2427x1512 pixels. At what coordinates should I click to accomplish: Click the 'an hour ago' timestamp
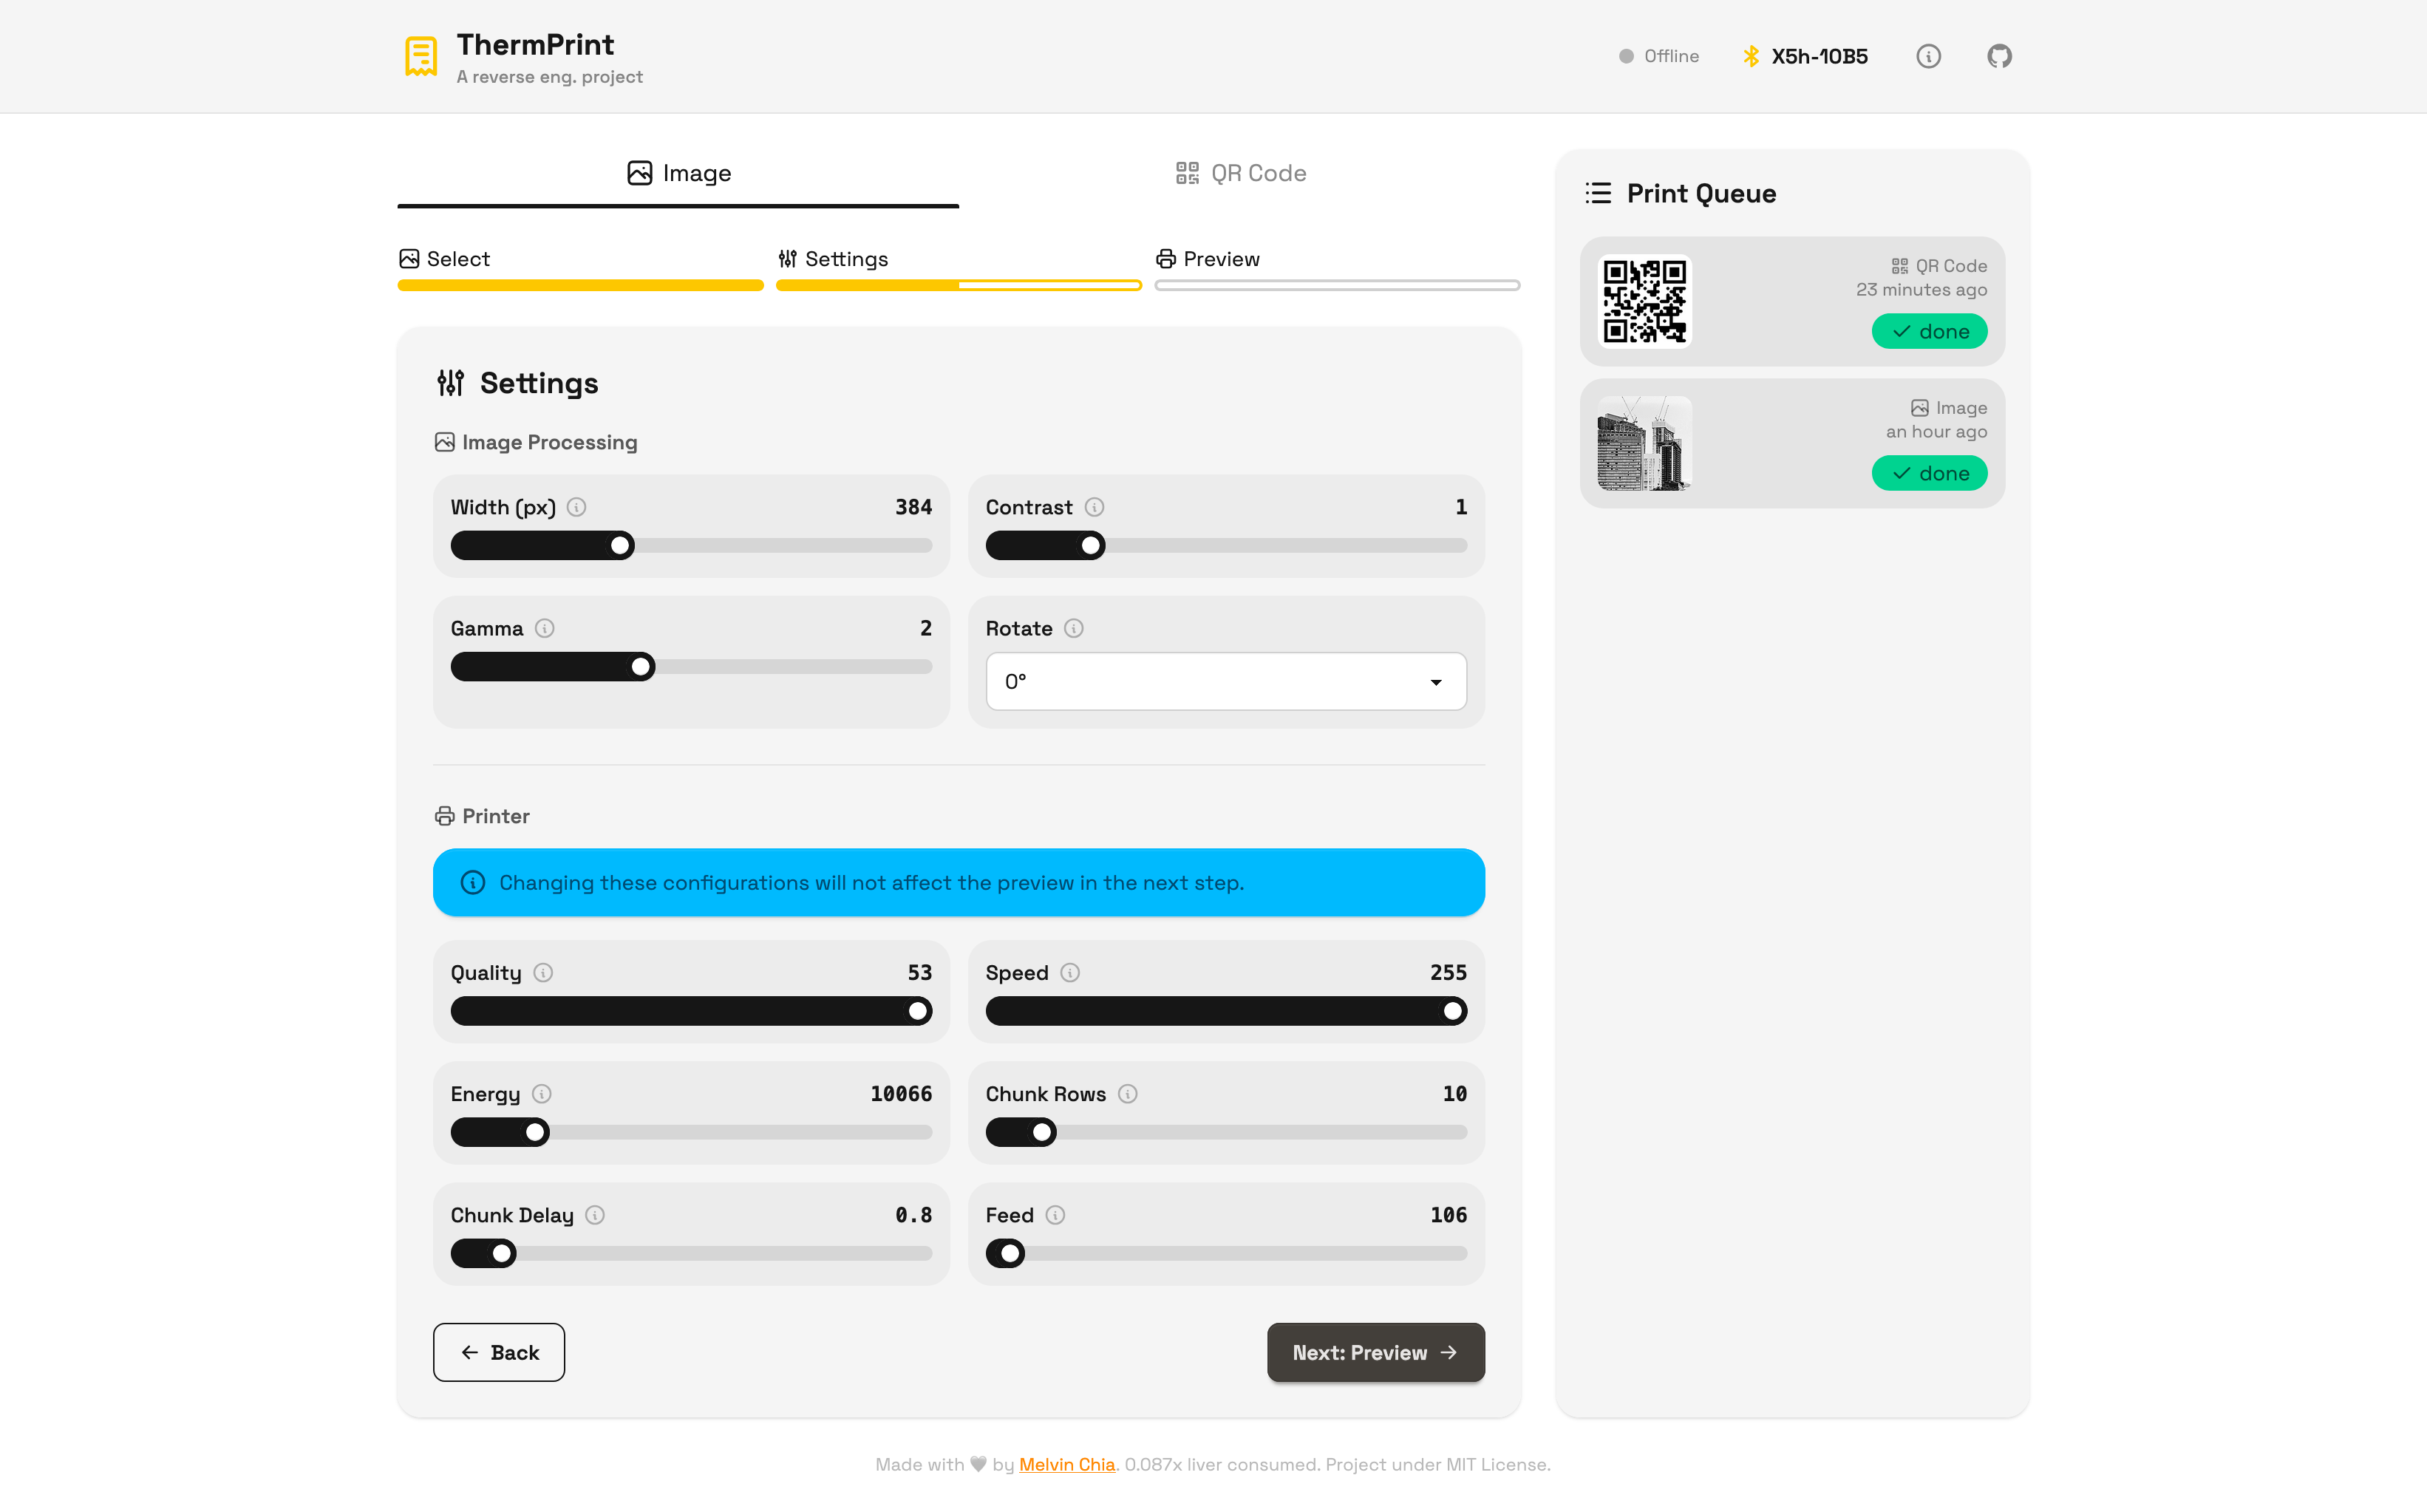(x=1936, y=432)
